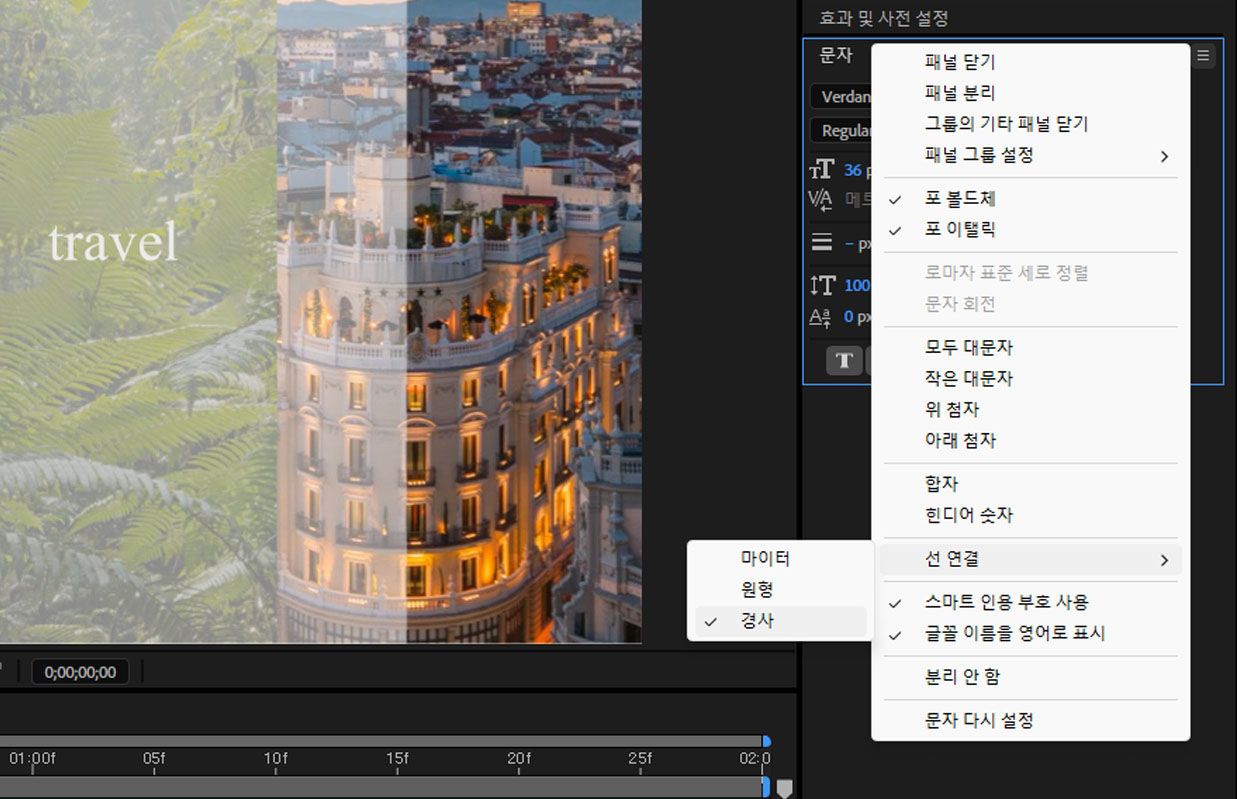Click the travel text in the preview
This screenshot has height=799, width=1237.
pyautogui.click(x=113, y=242)
